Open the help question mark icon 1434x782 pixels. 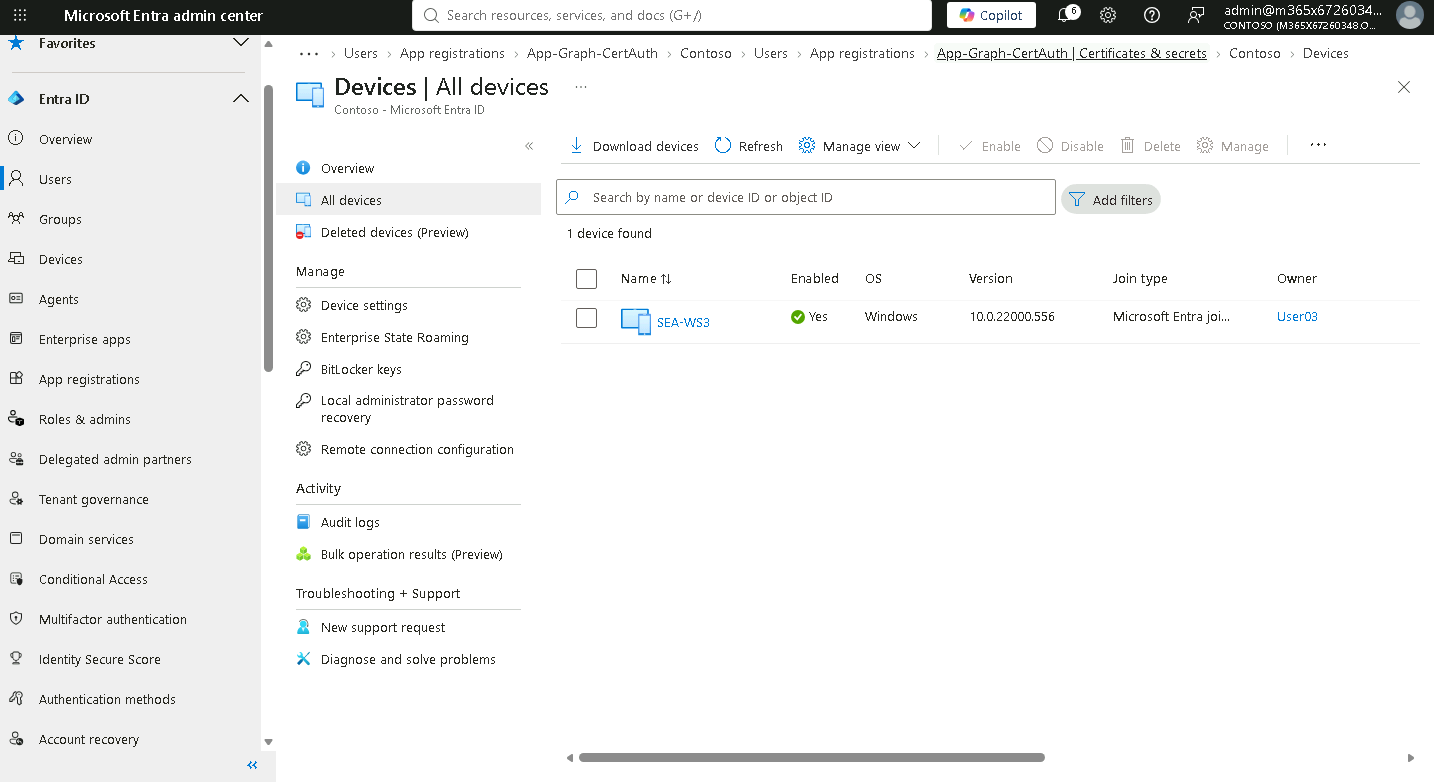[x=1152, y=15]
